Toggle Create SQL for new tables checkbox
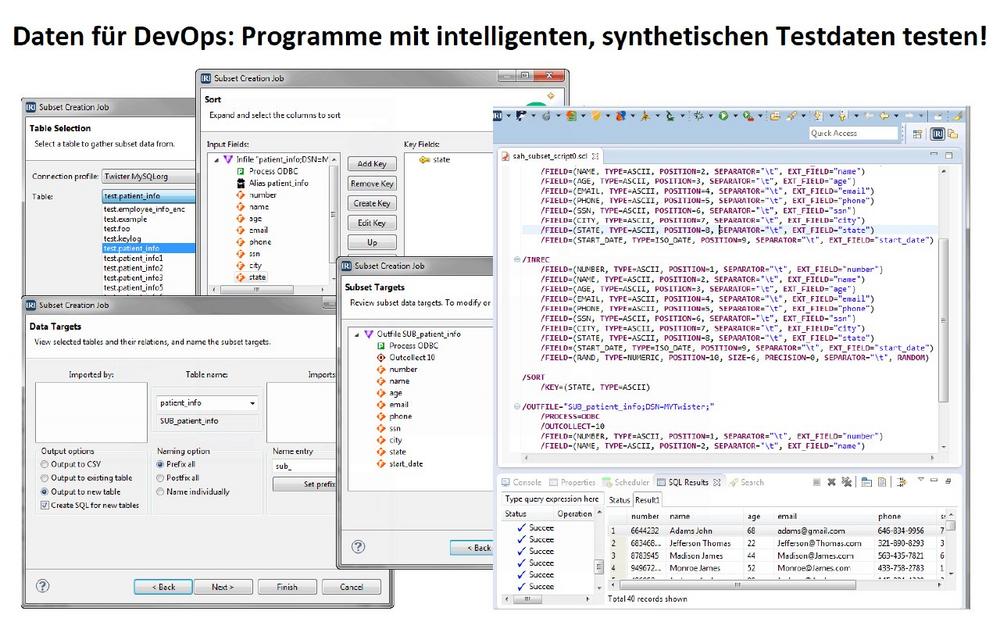The width and height of the screenshot is (1000, 629). click(44, 505)
